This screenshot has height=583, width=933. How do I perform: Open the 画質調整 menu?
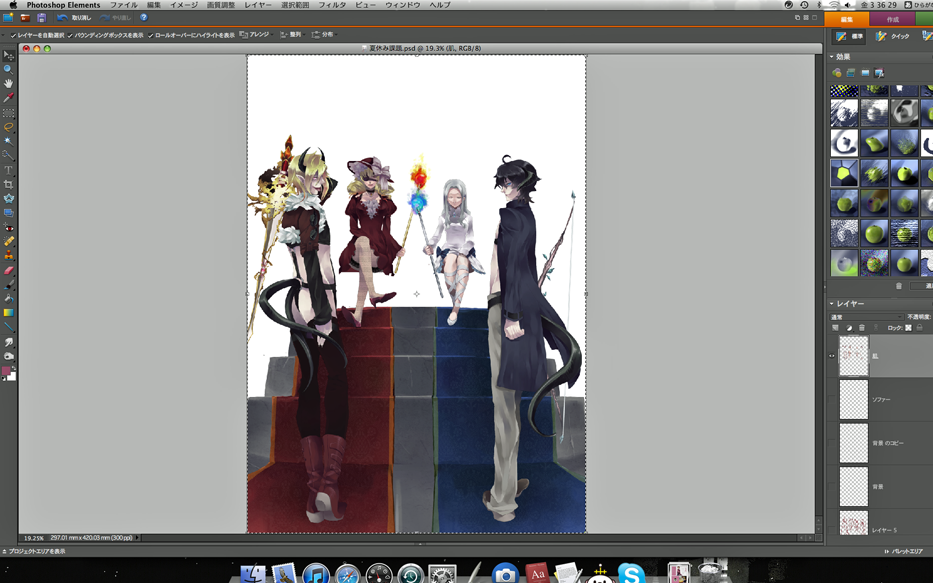tap(221, 5)
